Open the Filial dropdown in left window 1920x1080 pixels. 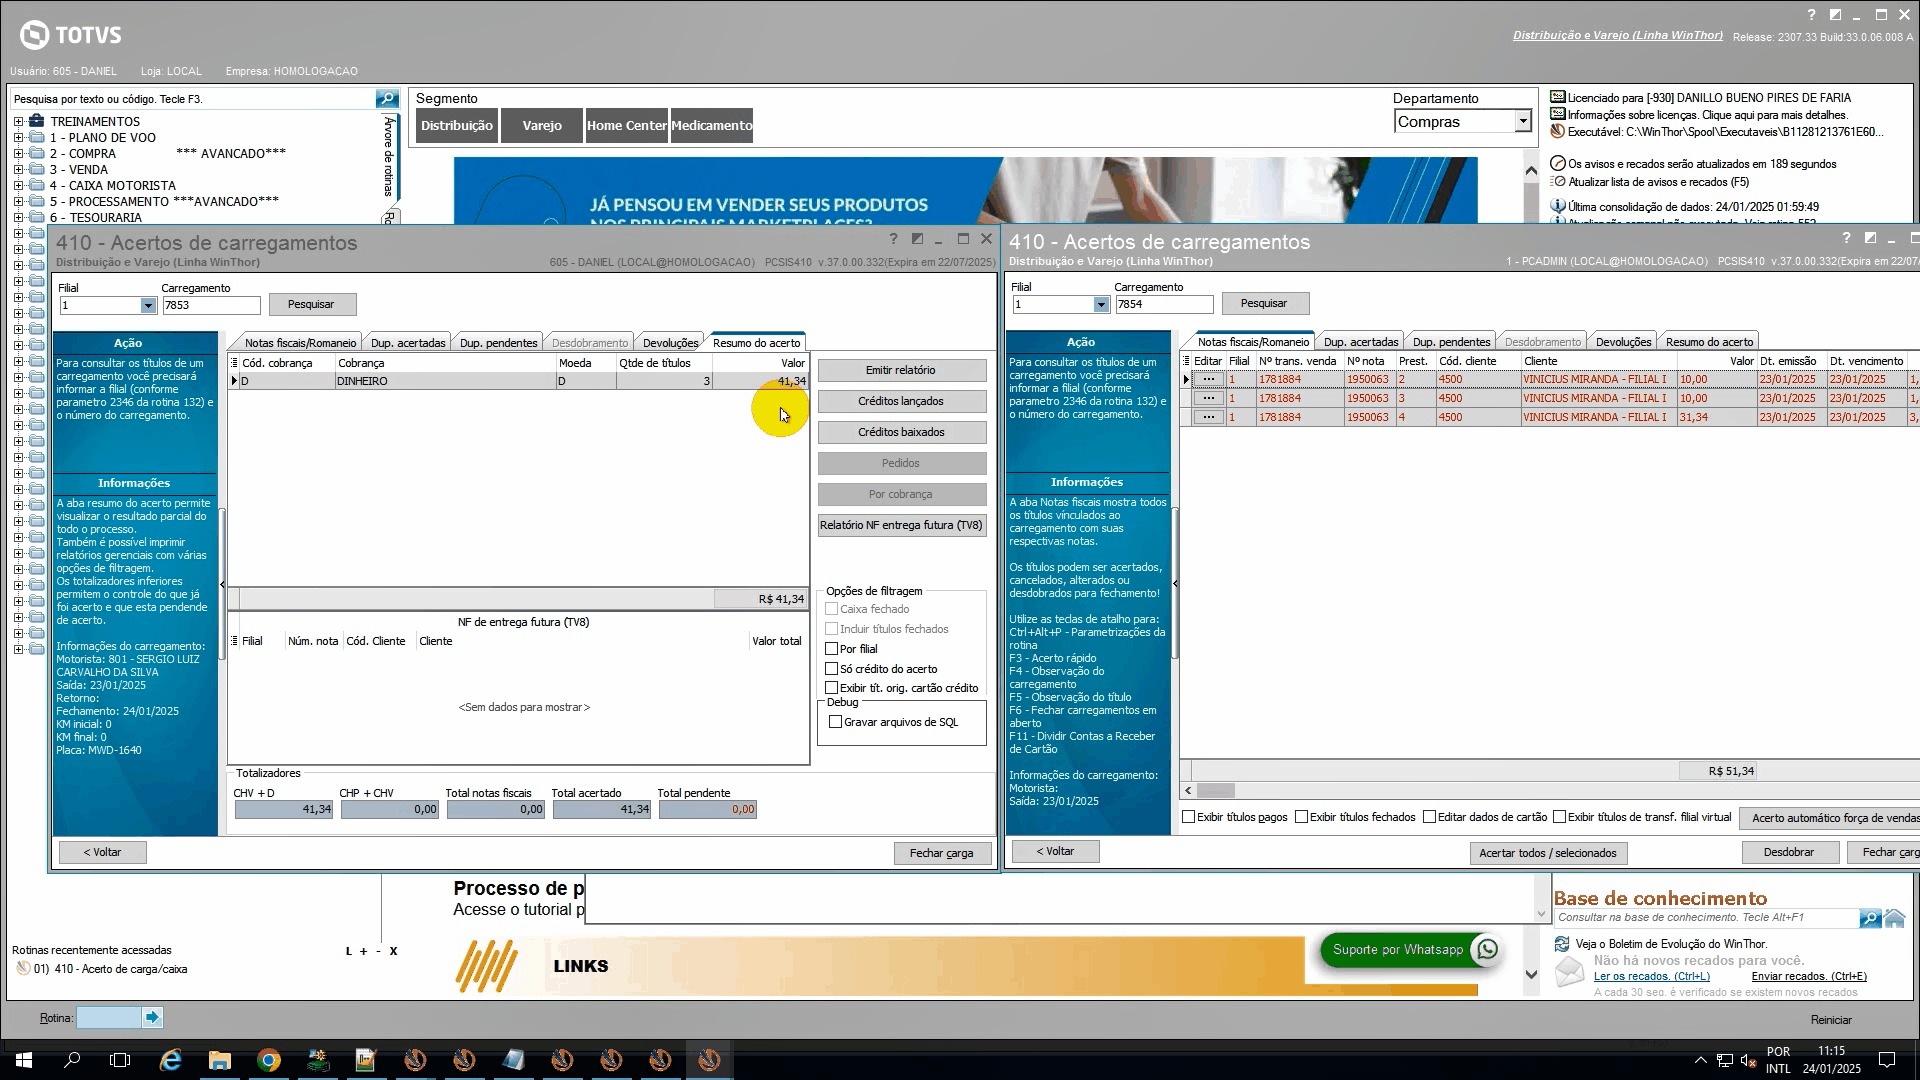click(148, 306)
